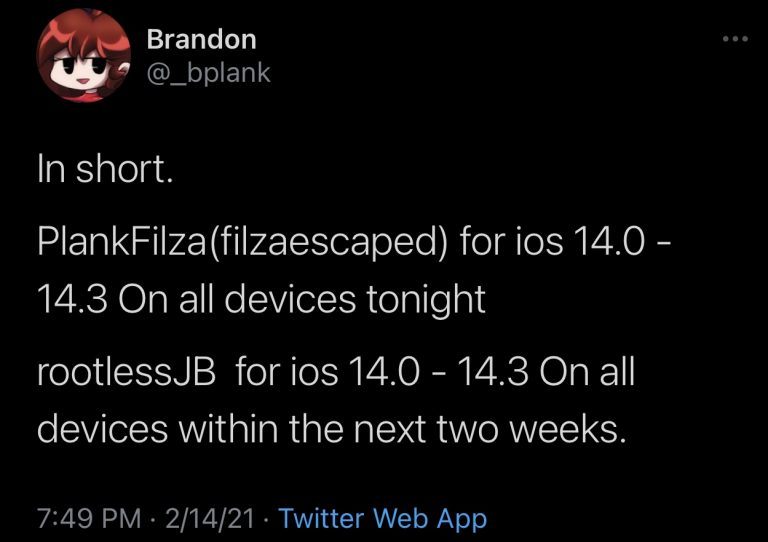
Task: Click "for ios 14.0 - 14.3" on rootlessJB line
Action: pyautogui.click(x=382, y=372)
